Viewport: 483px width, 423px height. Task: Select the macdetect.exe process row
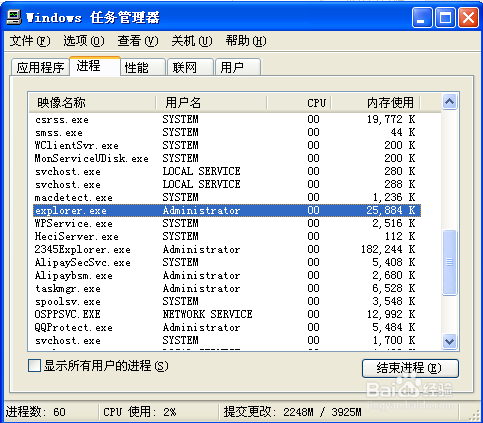[x=227, y=197]
